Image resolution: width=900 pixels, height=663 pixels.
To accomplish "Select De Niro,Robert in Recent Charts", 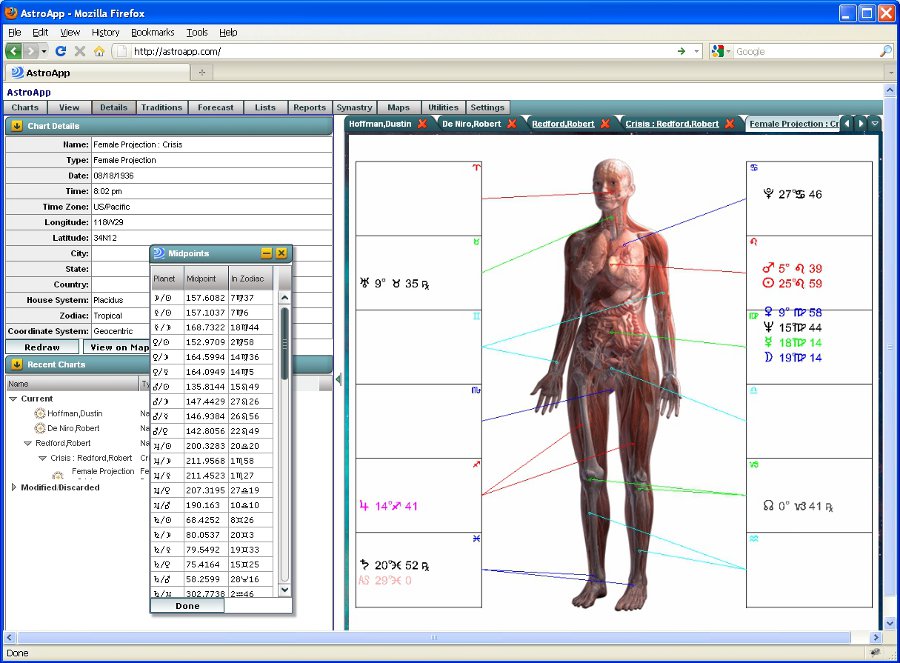I will click(73, 428).
